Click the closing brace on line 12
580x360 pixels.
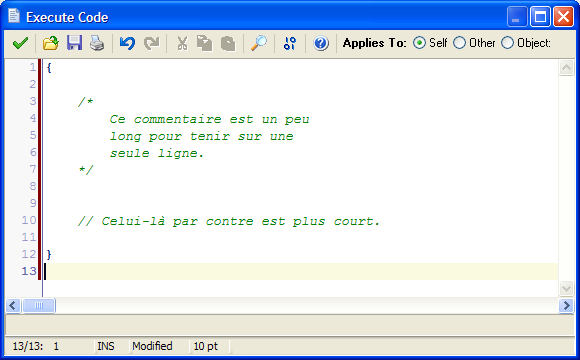49,255
